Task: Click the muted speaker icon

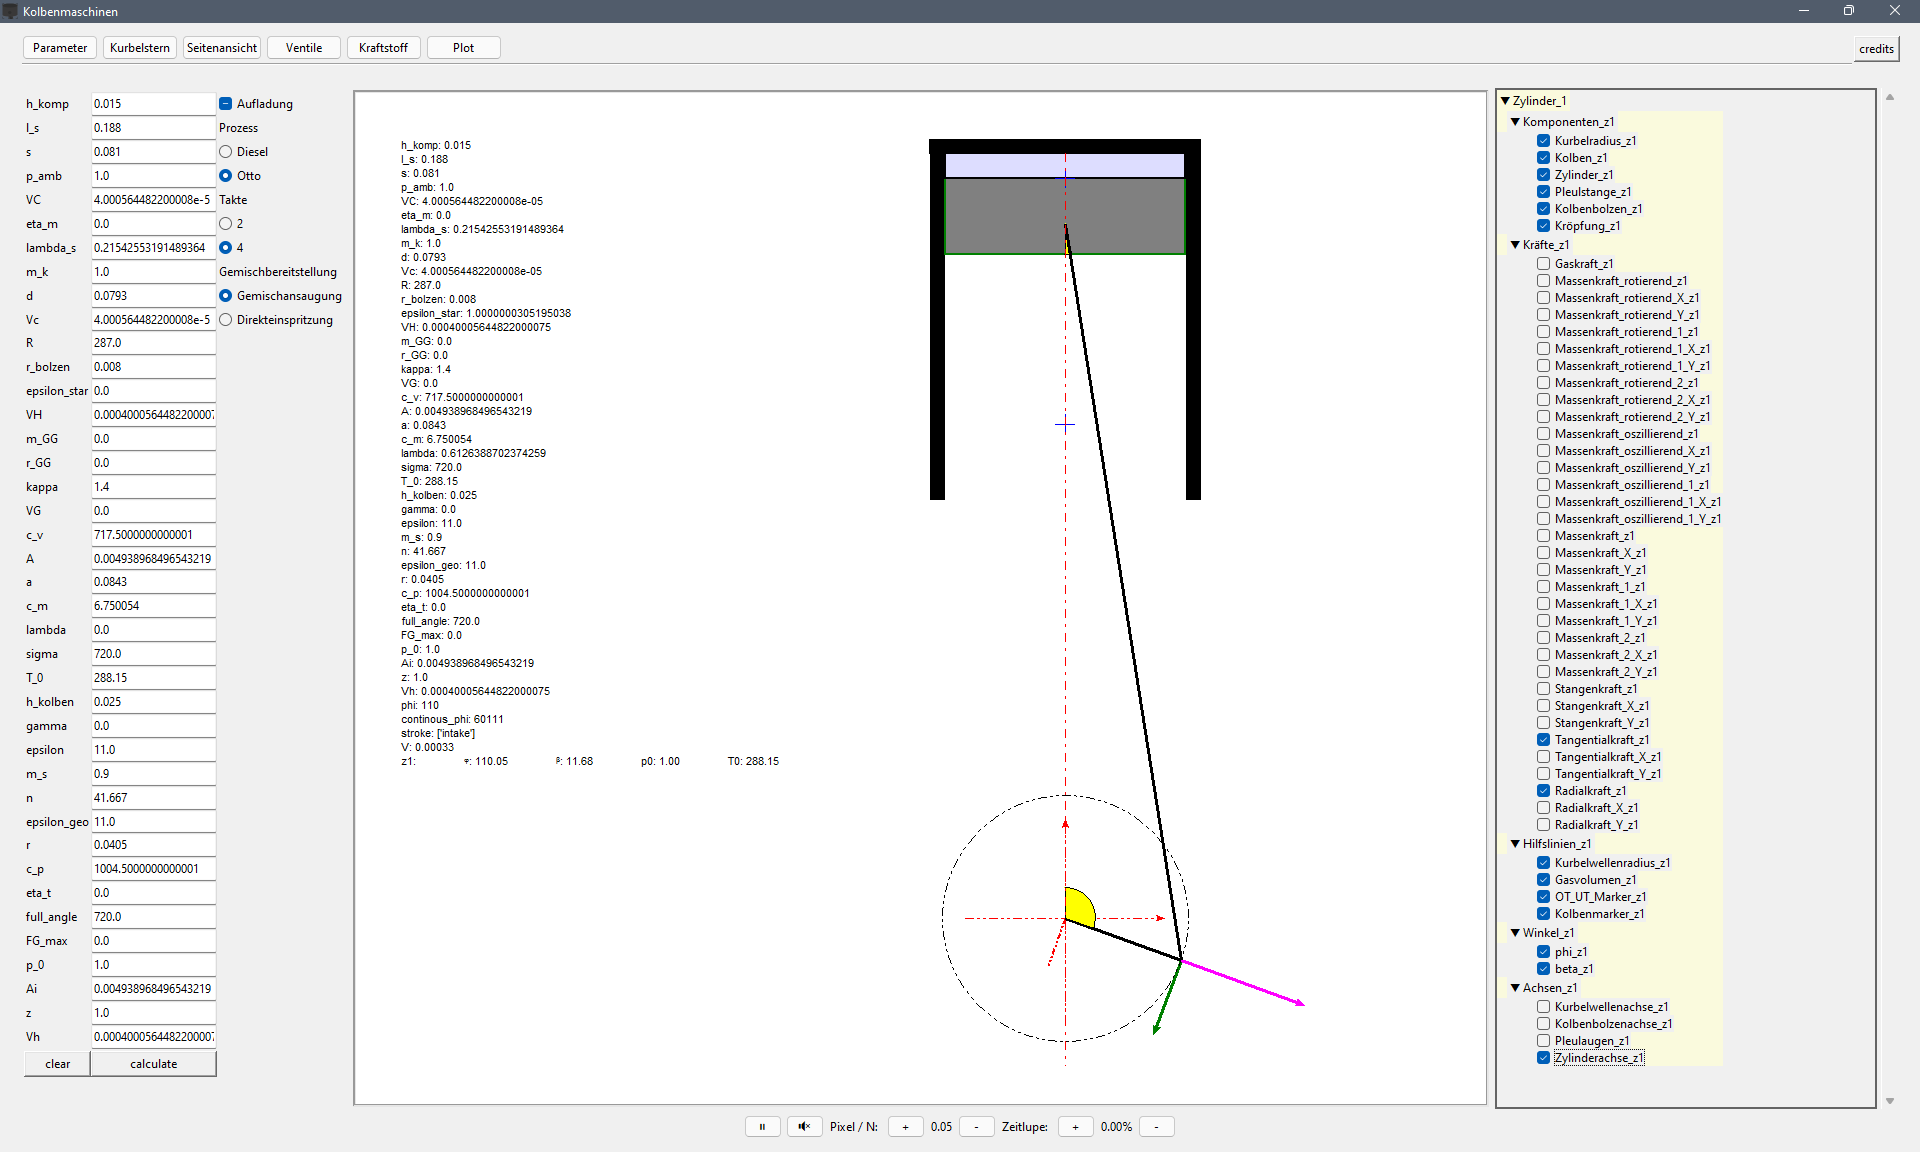Action: click(804, 1127)
